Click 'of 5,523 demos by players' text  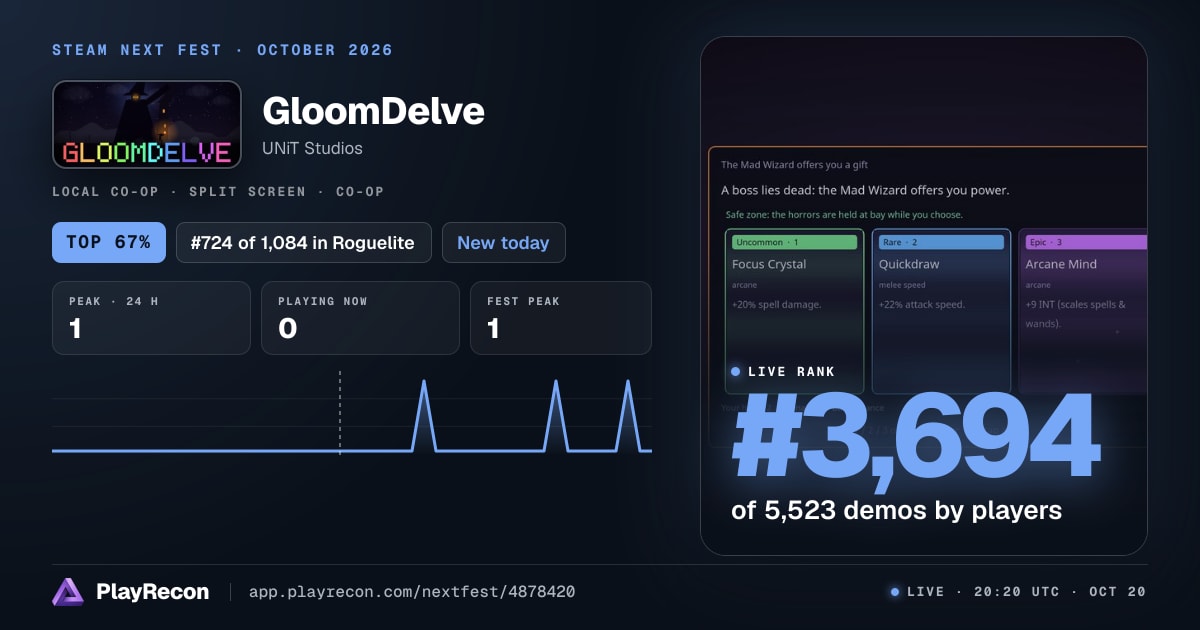[x=896, y=510]
